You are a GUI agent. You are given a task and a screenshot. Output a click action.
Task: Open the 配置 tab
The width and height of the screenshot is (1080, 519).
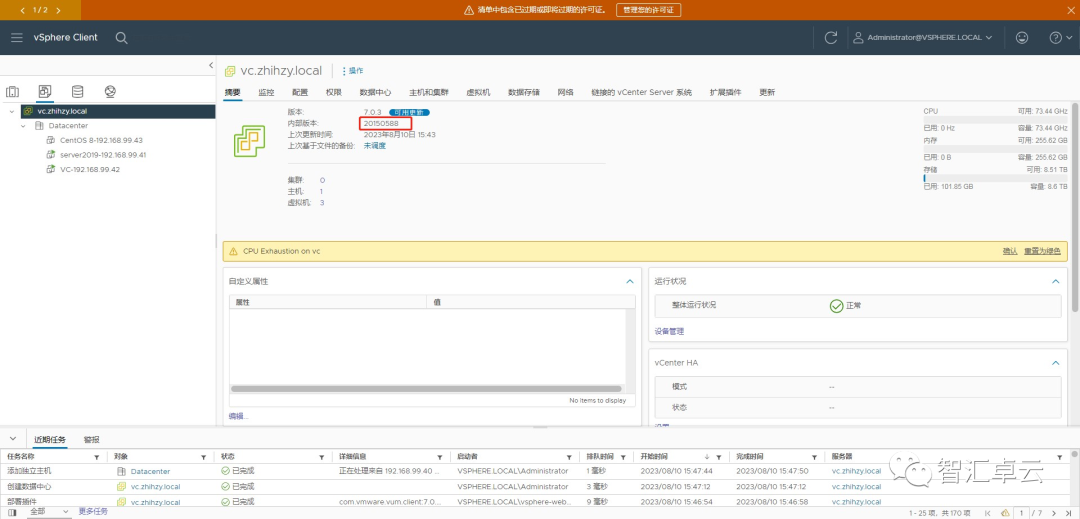300,92
